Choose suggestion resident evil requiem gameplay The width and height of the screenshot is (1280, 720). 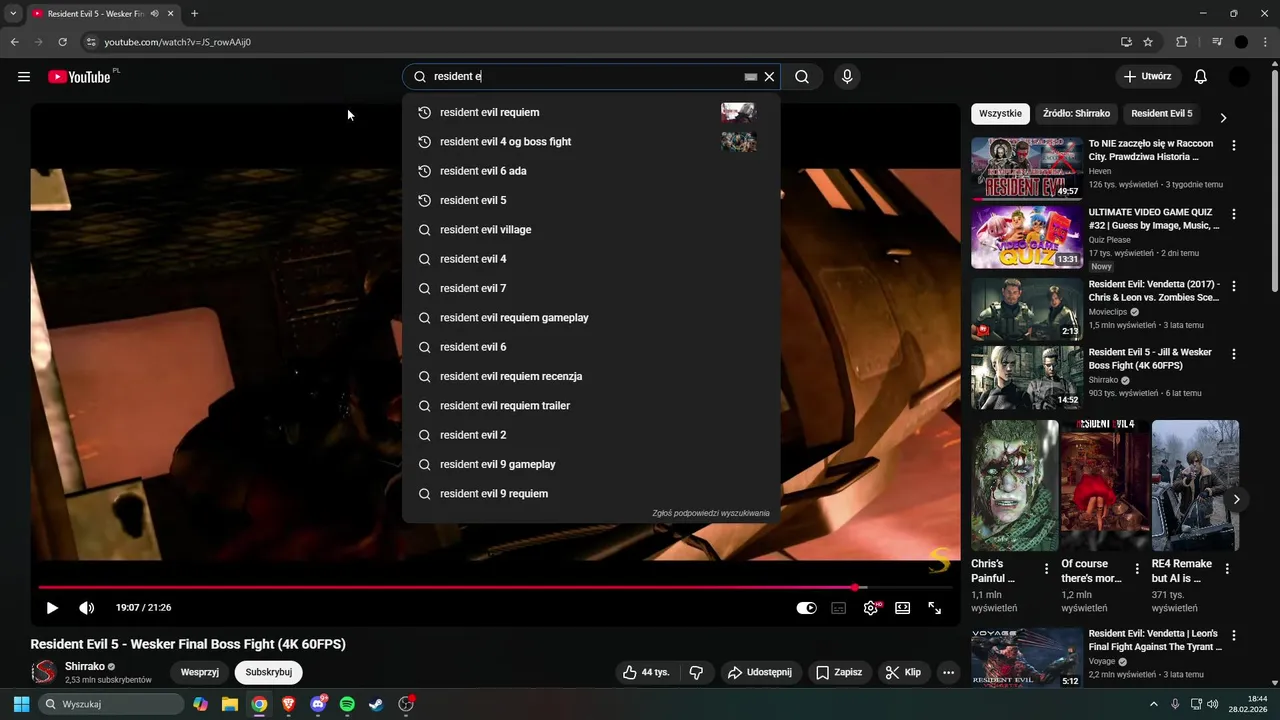click(x=591, y=318)
